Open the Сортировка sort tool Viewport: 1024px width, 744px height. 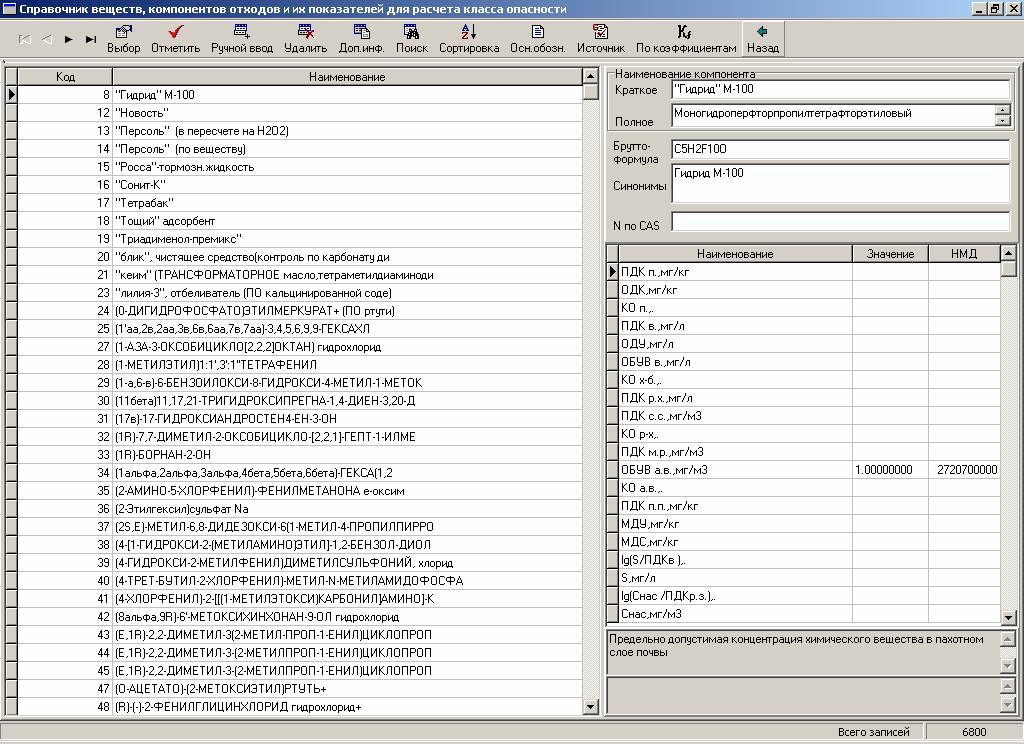coord(469,33)
